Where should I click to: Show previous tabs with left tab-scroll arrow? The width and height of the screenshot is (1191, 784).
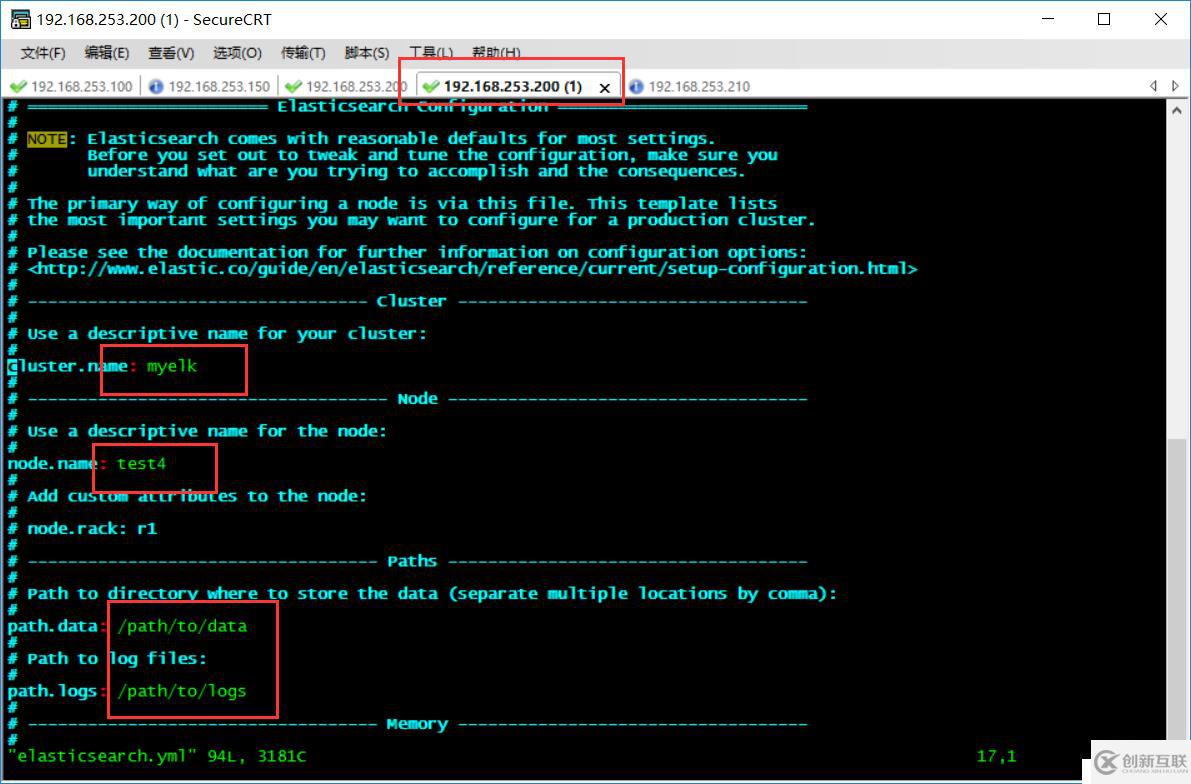pos(1154,86)
